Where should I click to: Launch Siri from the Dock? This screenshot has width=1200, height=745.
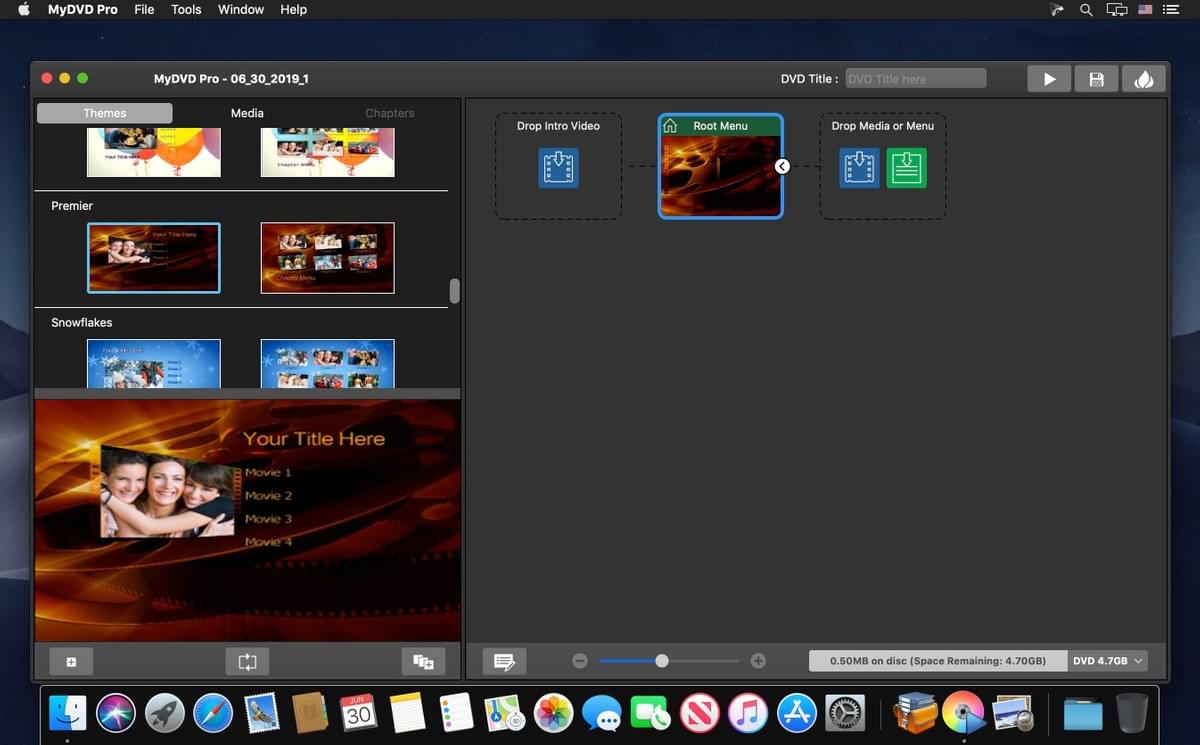click(116, 713)
